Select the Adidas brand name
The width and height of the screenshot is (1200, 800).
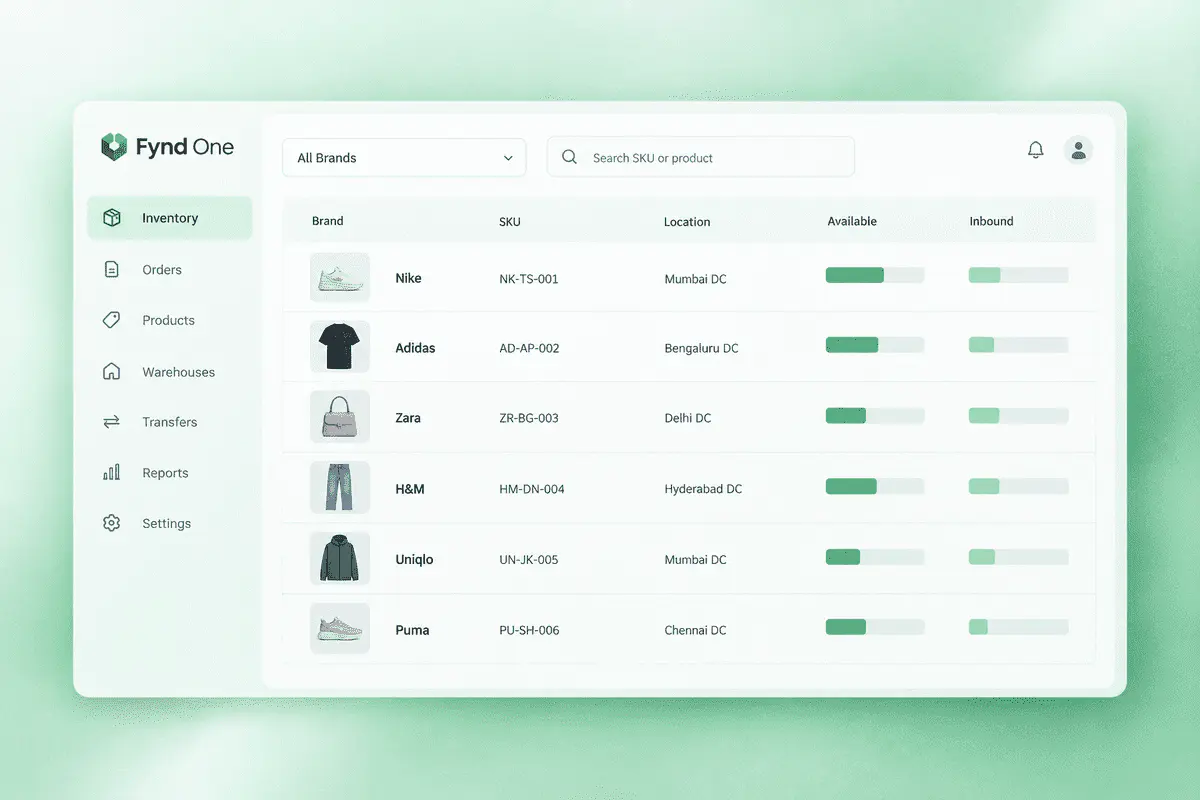[x=415, y=348]
